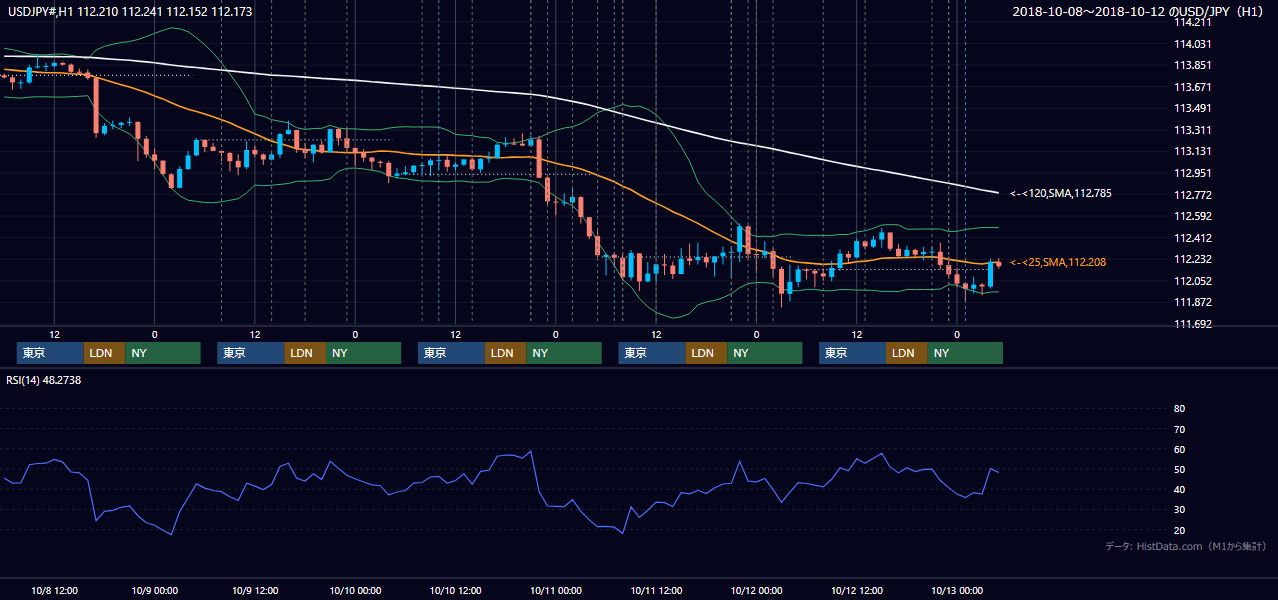This screenshot has height=600, width=1278.
Task: Select the RSI 60 level label
Action: 1179,449
